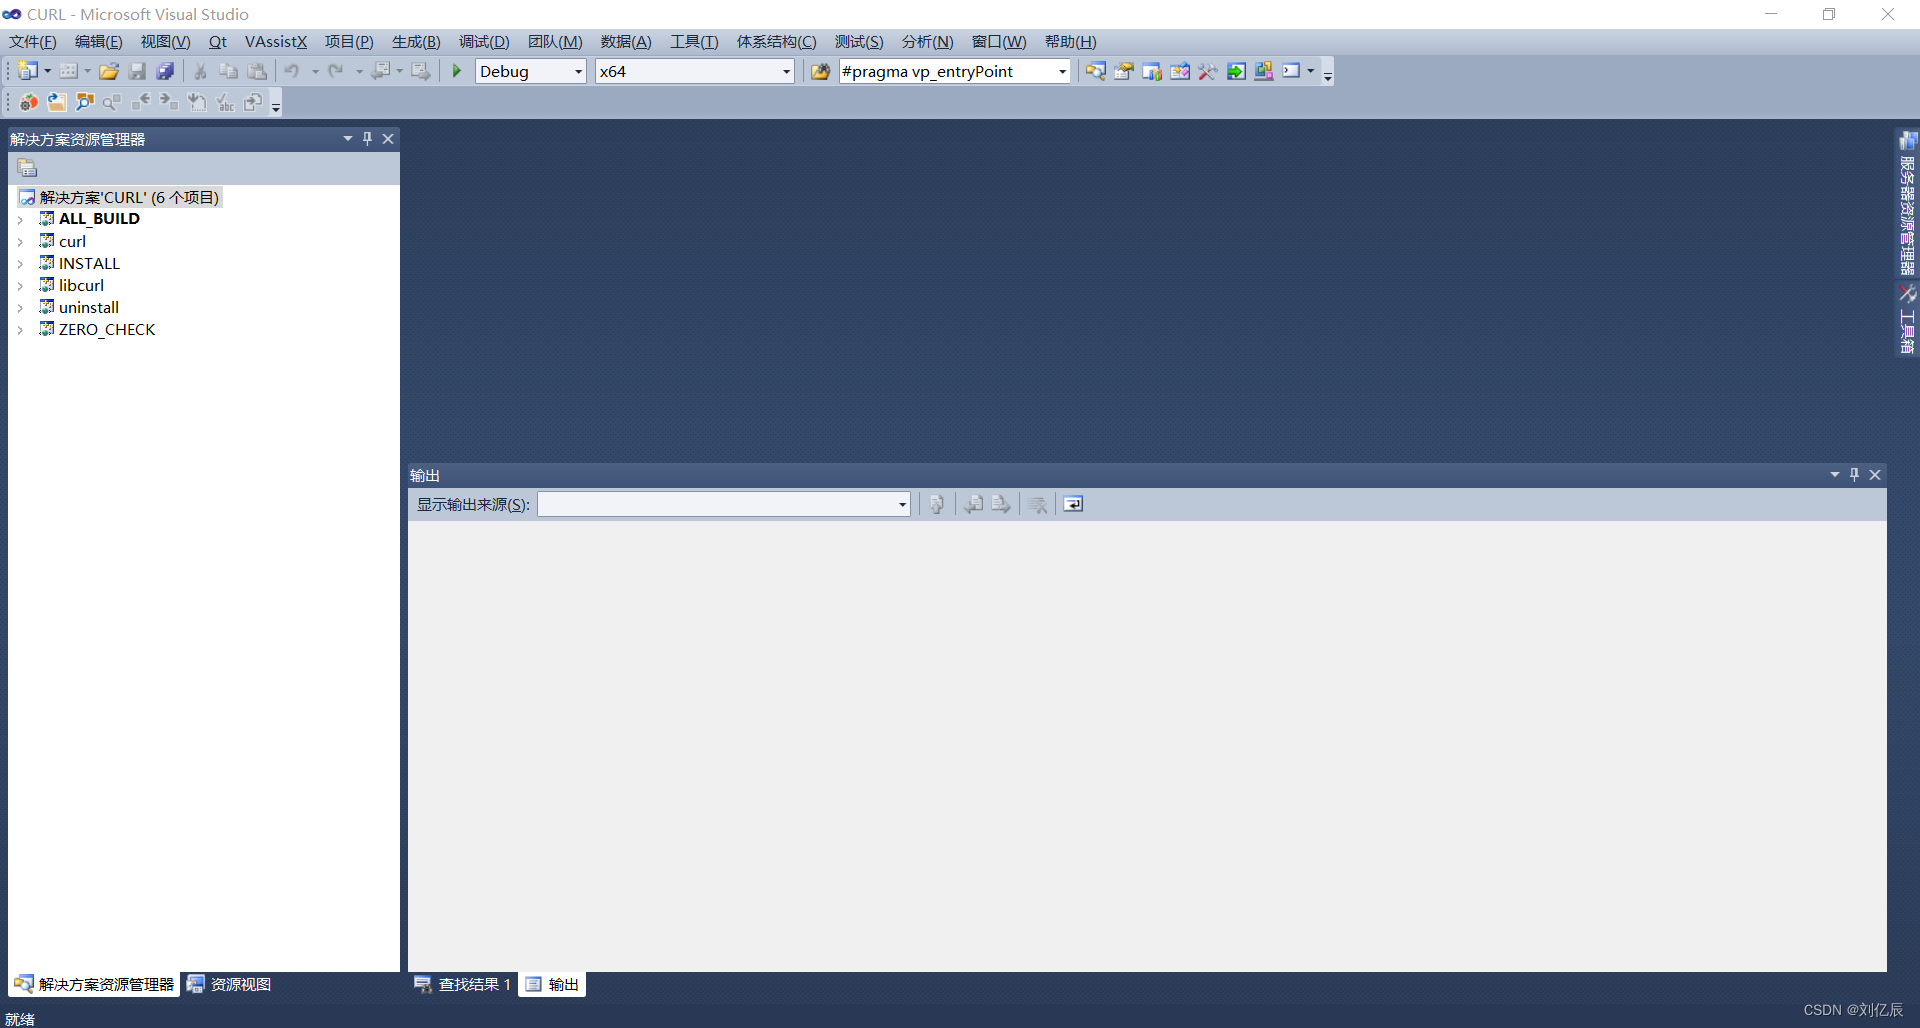Click VAssistX find references magnifier icon
Viewport: 1920px width, 1028px height.
pos(112,102)
